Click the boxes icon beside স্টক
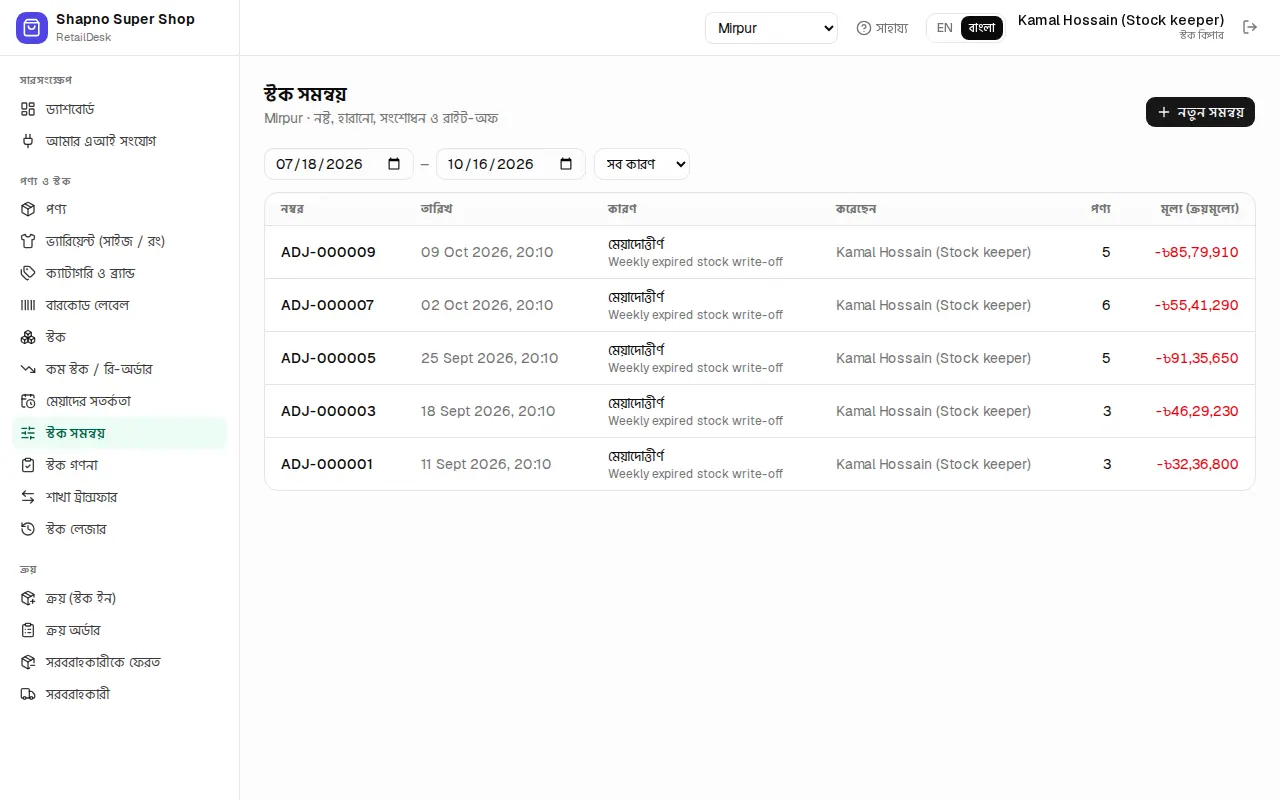The width and height of the screenshot is (1280, 800). pyautogui.click(x=28, y=337)
